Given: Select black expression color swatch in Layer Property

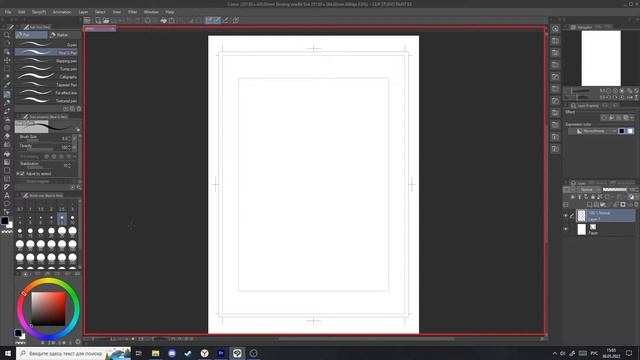Looking at the screenshot, I should [621, 131].
